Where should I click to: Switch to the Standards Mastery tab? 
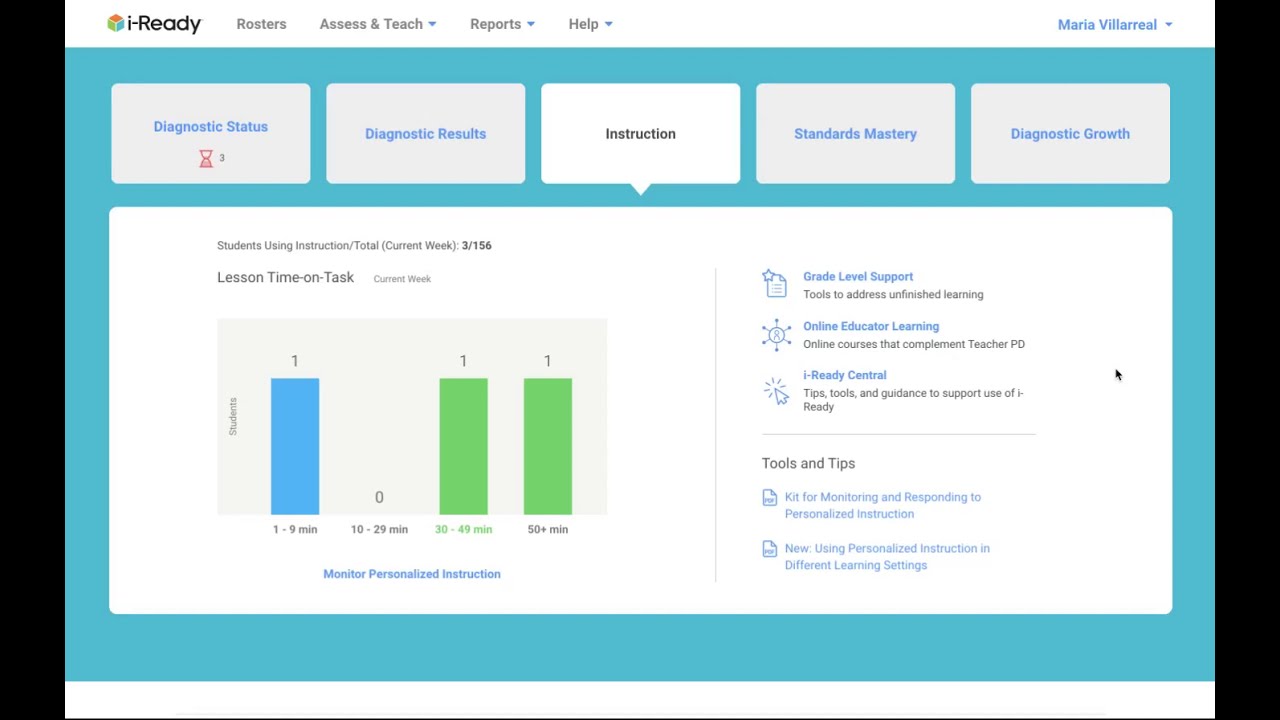(x=856, y=134)
